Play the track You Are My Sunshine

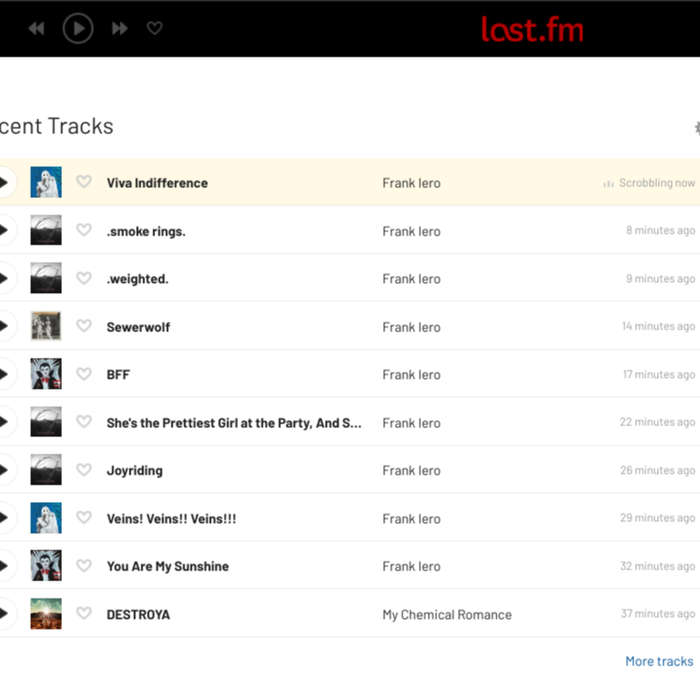coord(5,566)
